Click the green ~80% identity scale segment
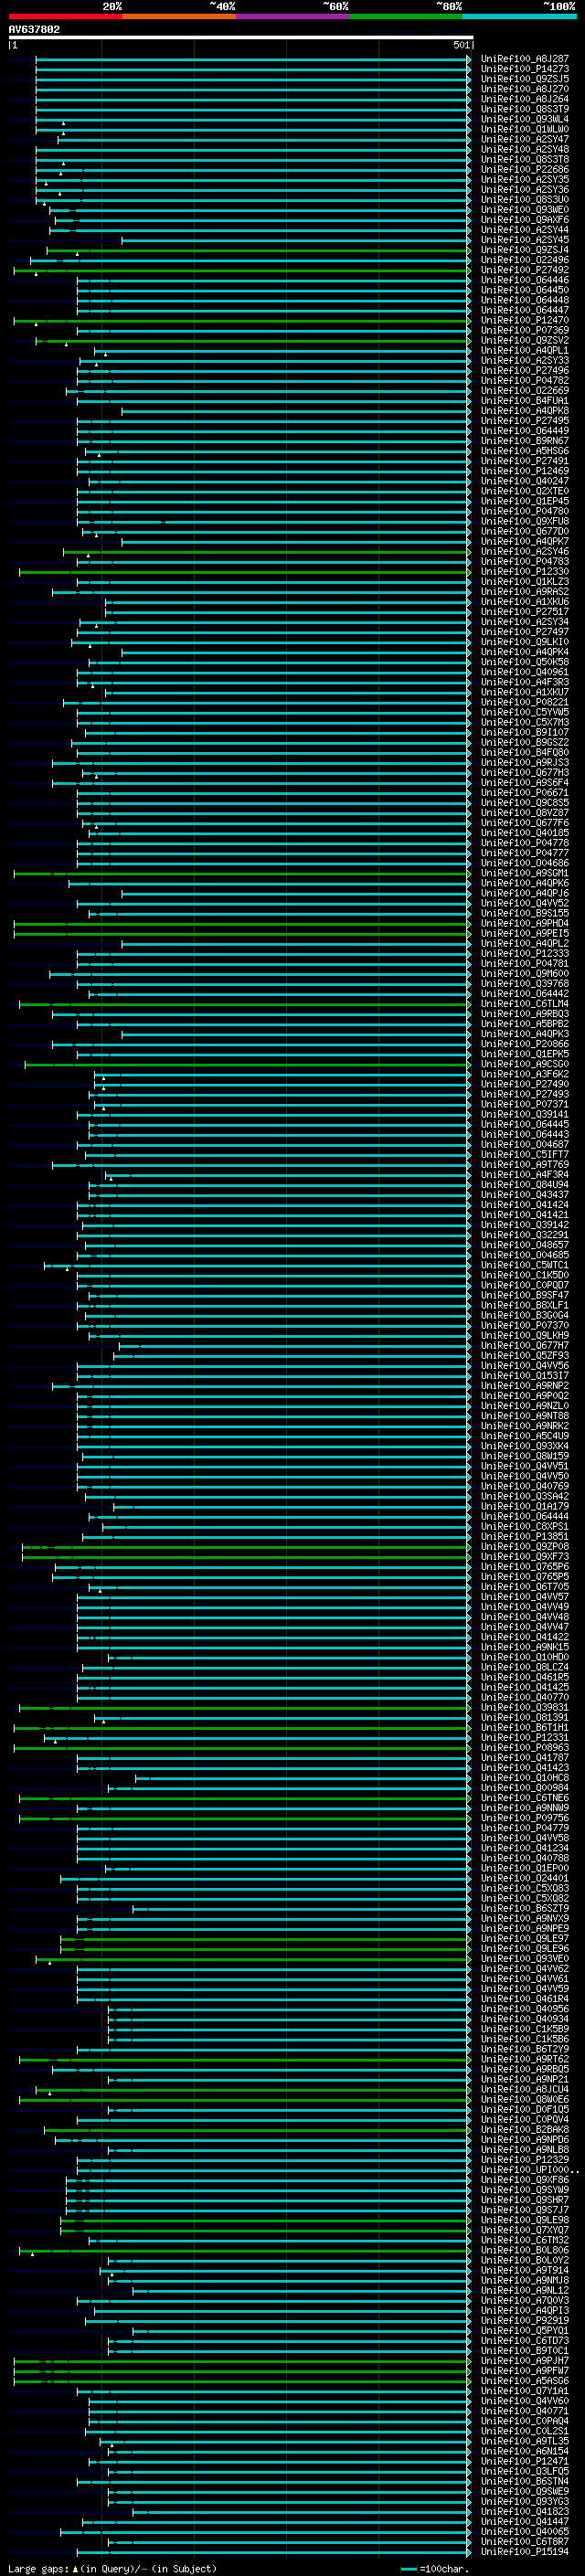This screenshot has height=2576, width=585. (406, 16)
